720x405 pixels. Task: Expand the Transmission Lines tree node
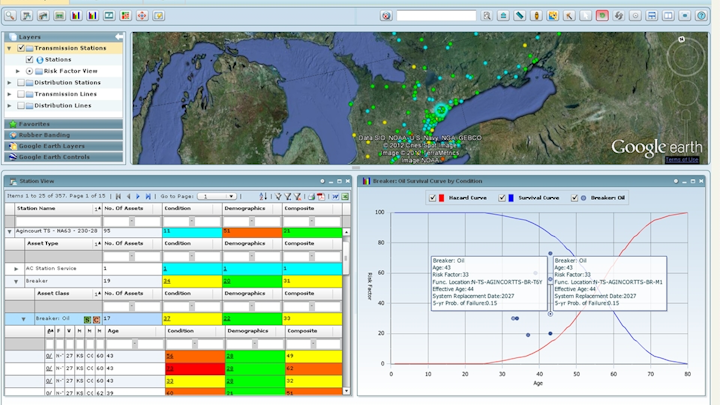[x=9, y=94]
